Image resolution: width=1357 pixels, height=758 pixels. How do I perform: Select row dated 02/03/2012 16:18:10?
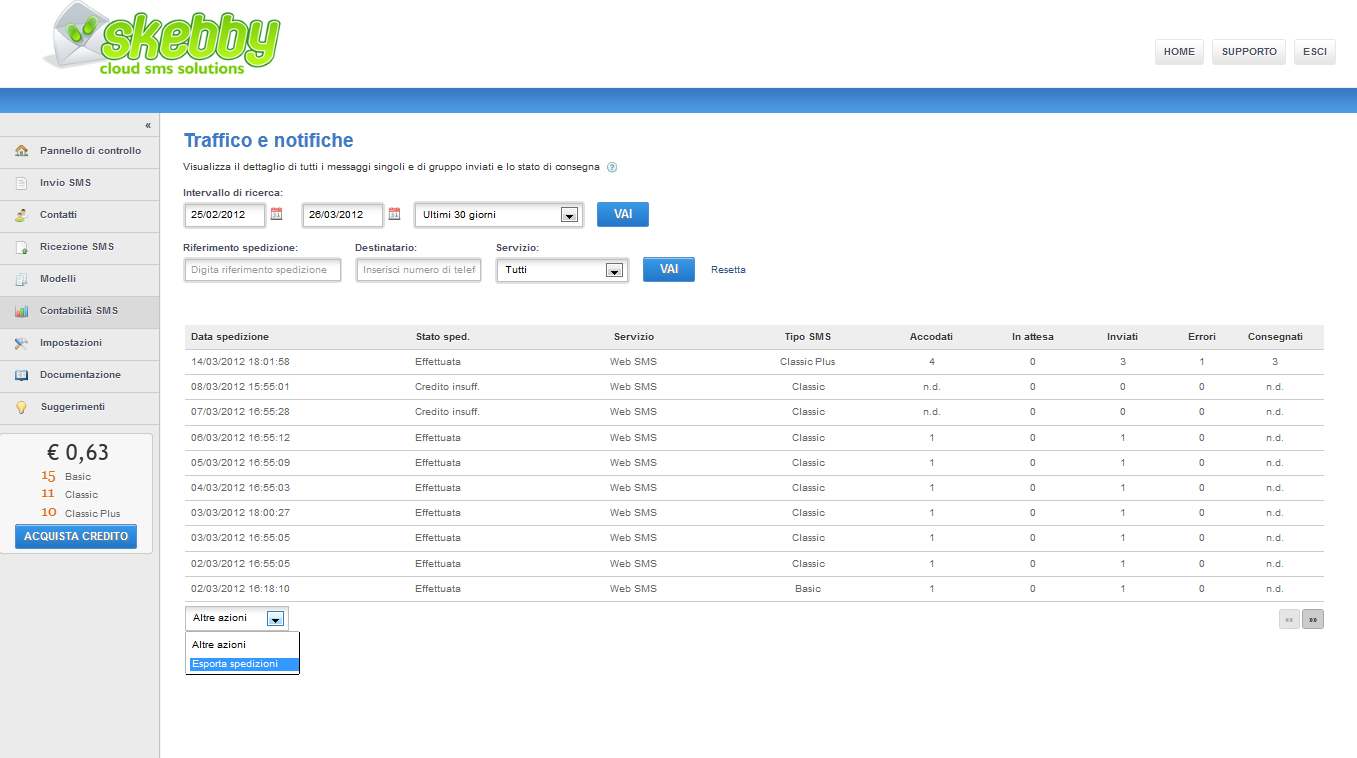coord(754,589)
